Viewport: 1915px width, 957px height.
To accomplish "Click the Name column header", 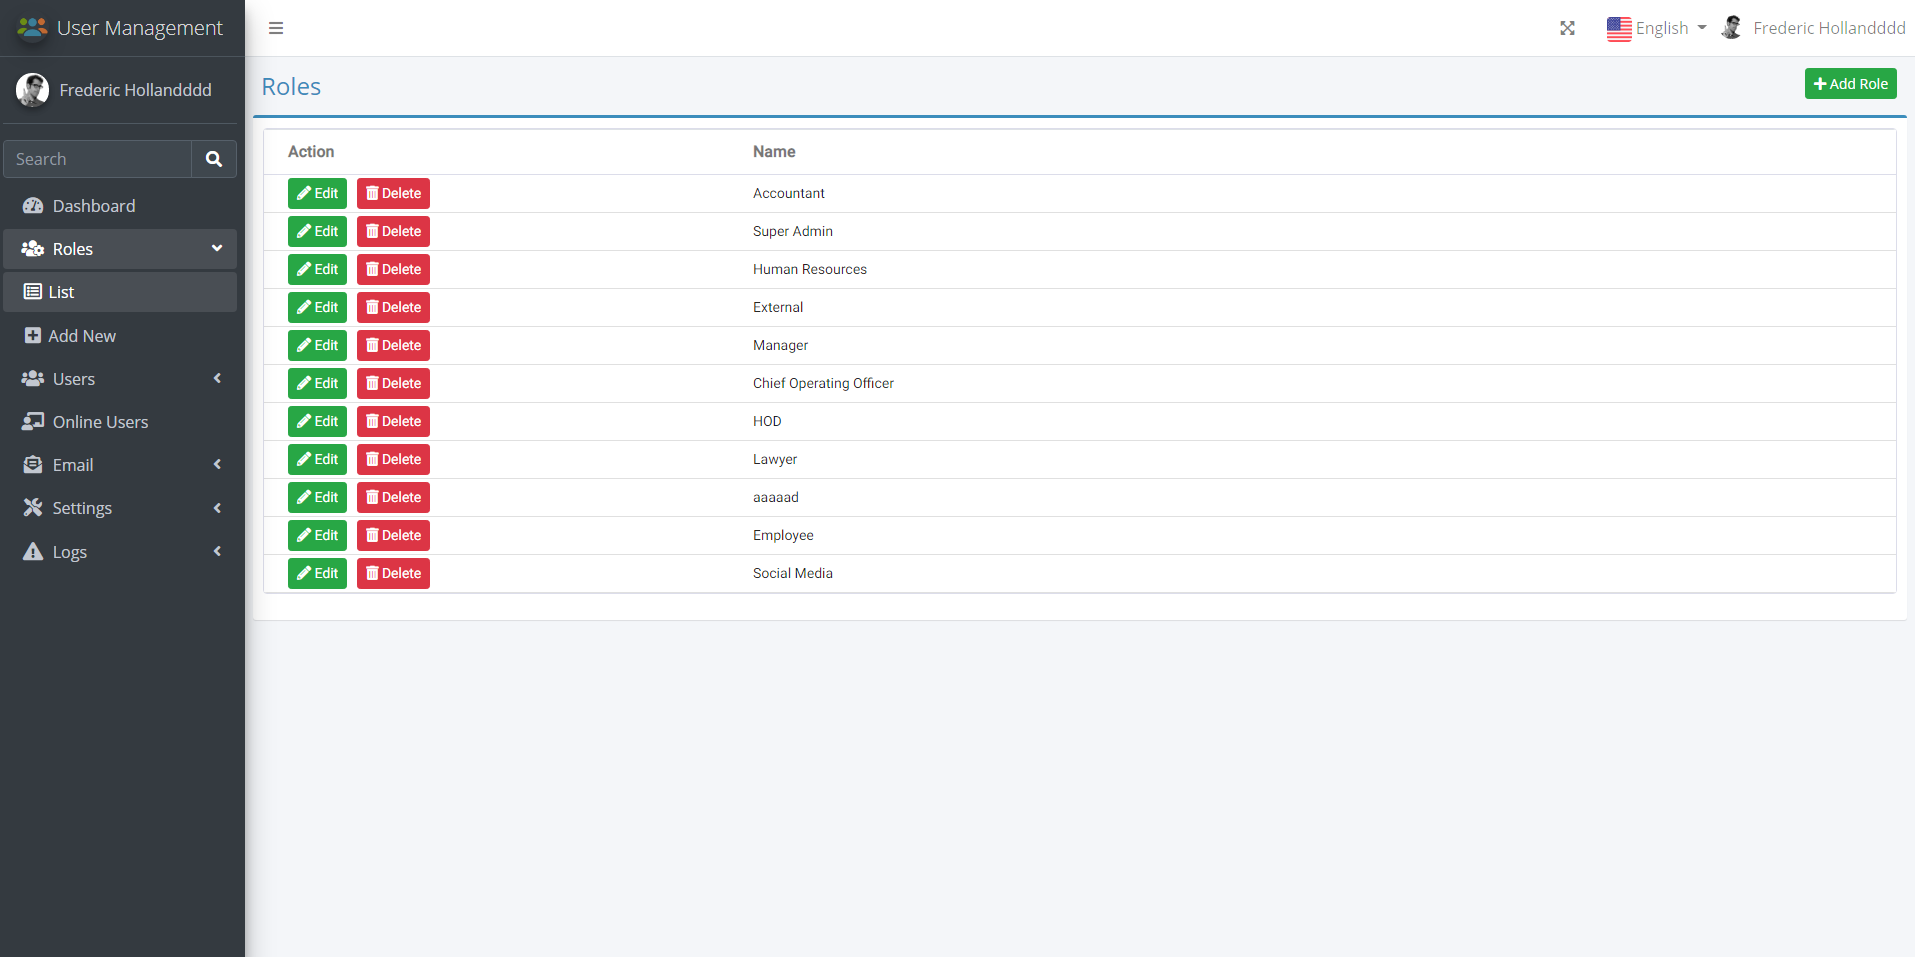I will pyautogui.click(x=774, y=152).
